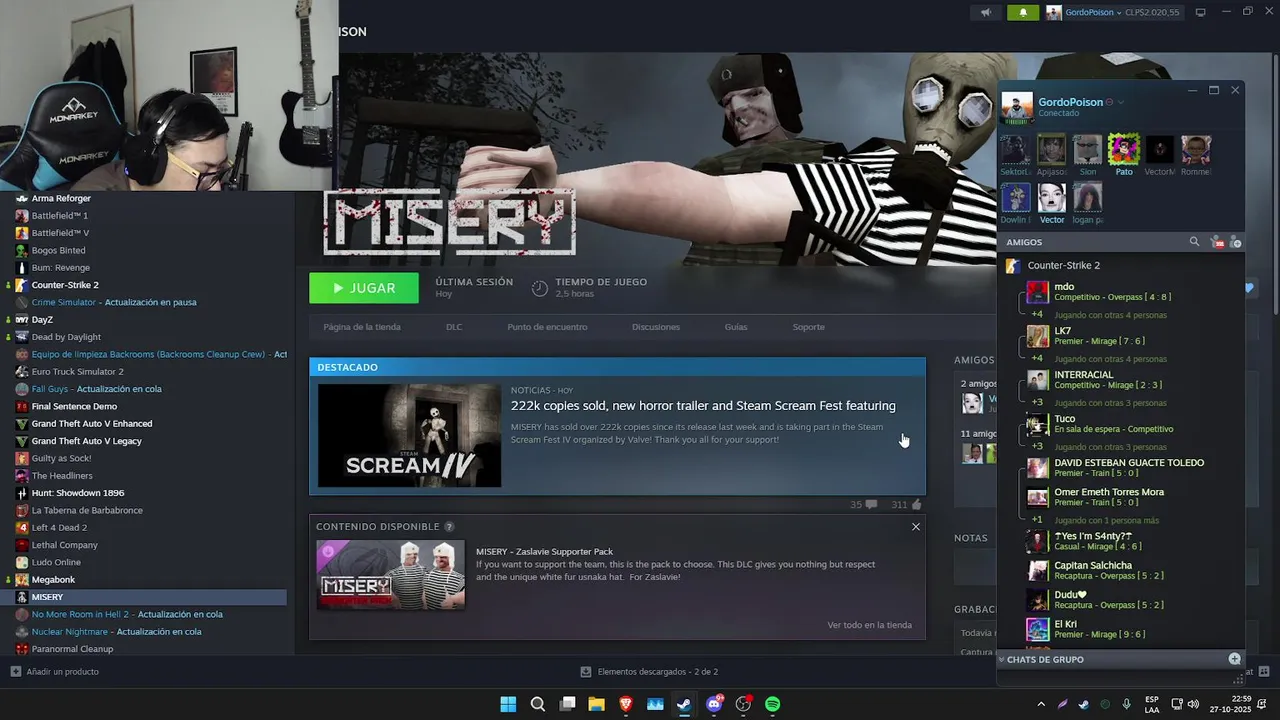The image size is (1280, 720).
Task: Create new group chat plus icon
Action: 1234,659
